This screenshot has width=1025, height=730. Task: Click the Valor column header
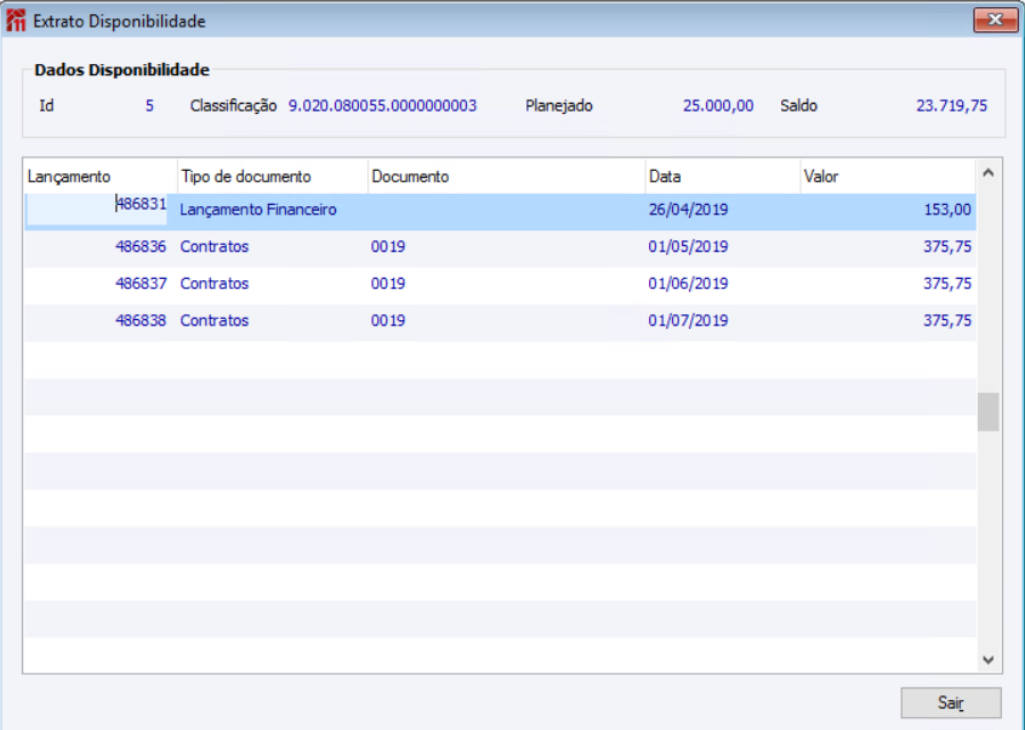click(x=888, y=176)
